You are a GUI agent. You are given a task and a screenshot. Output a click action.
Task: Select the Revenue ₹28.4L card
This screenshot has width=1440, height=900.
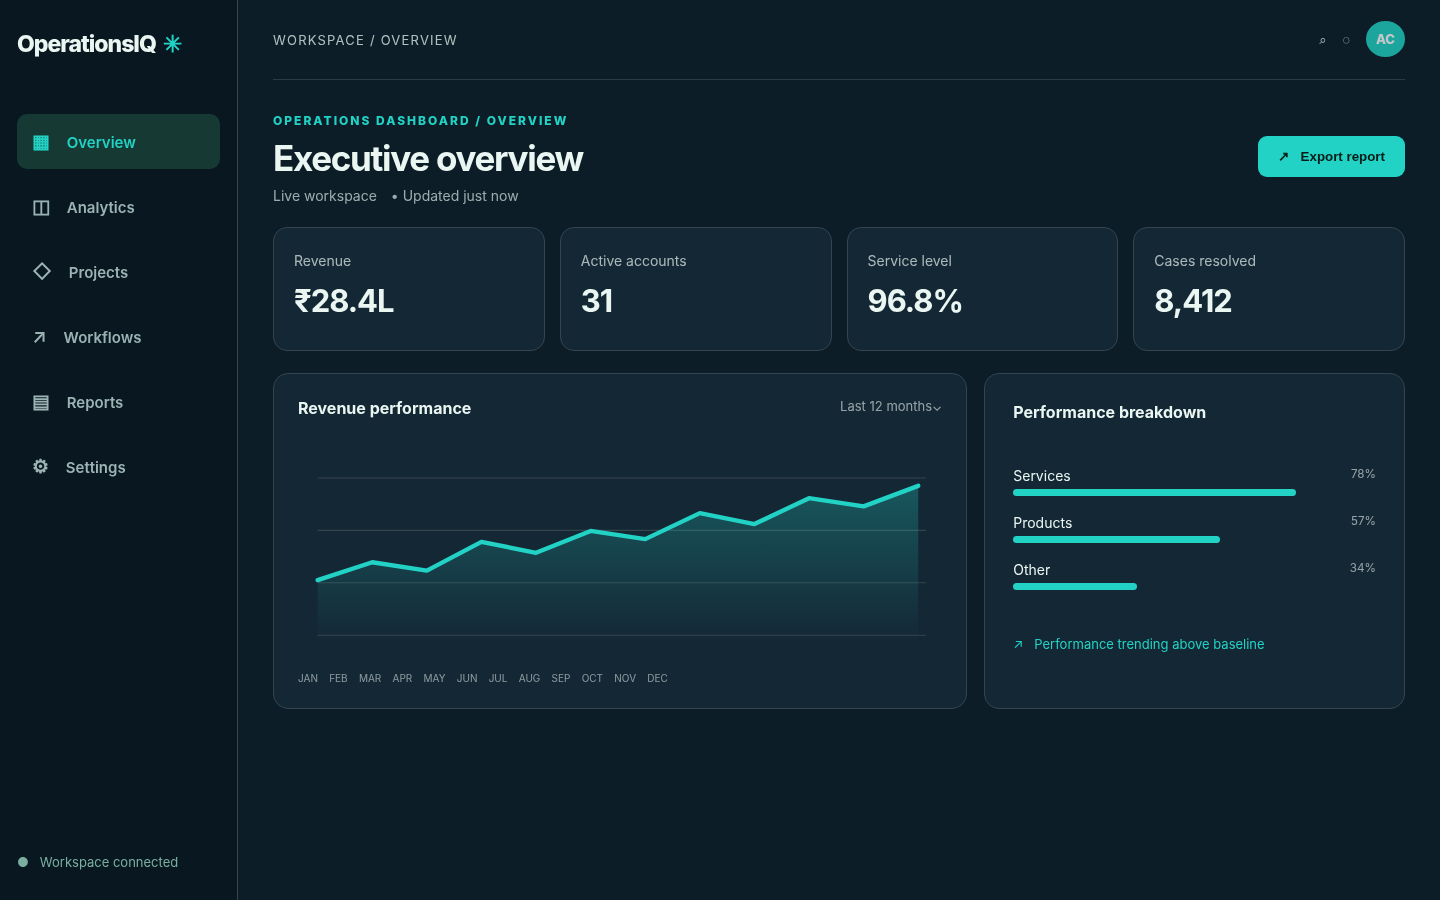[x=409, y=289]
